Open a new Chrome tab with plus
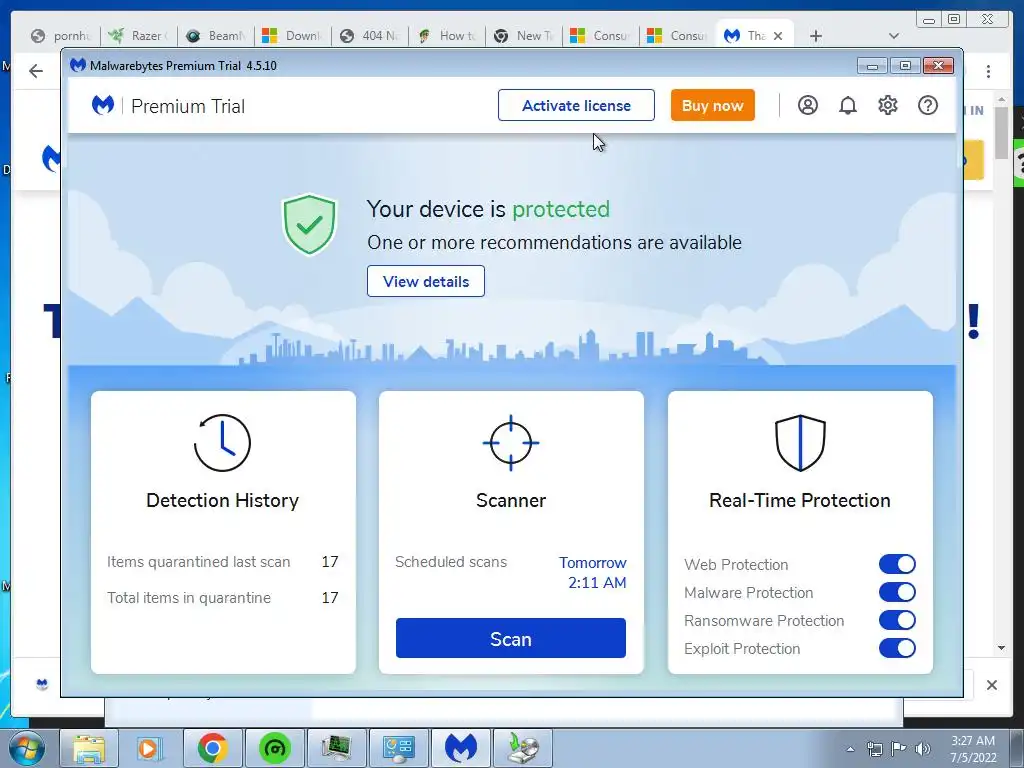 coord(816,36)
